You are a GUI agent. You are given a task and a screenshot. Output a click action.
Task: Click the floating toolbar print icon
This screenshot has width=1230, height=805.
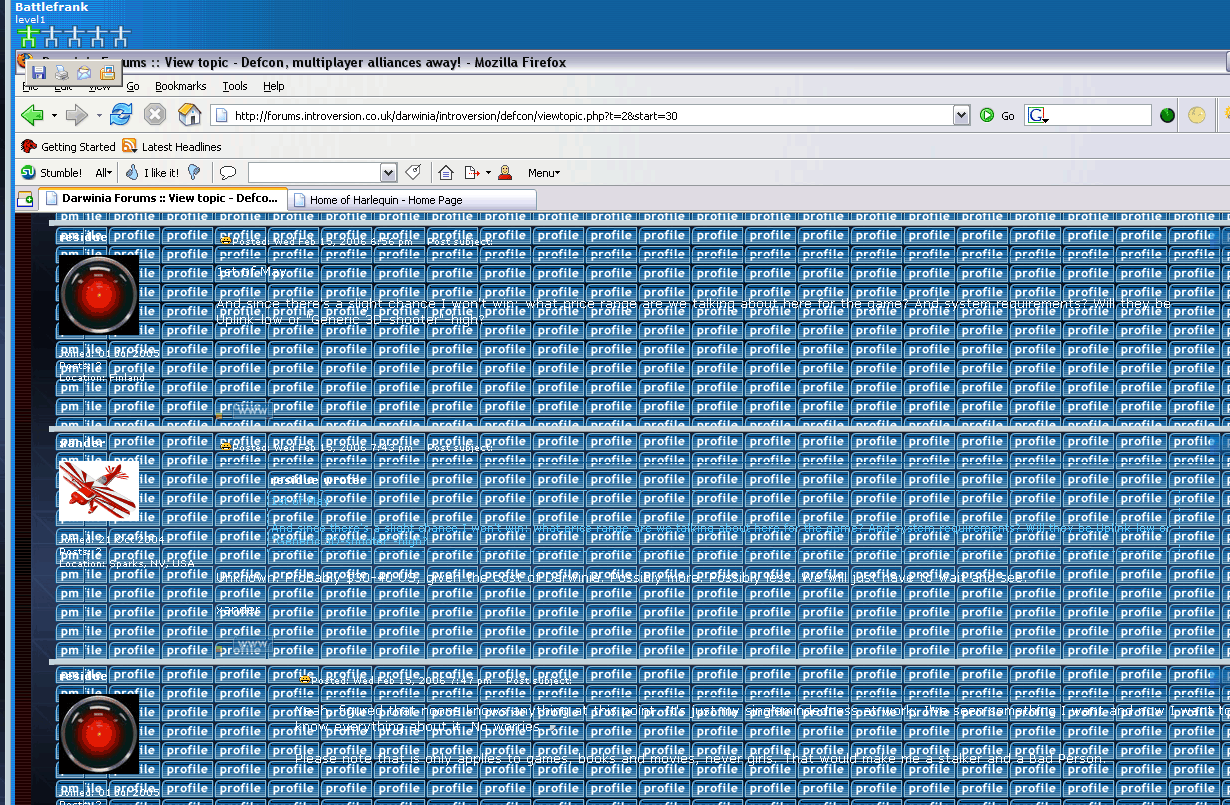pos(61,73)
